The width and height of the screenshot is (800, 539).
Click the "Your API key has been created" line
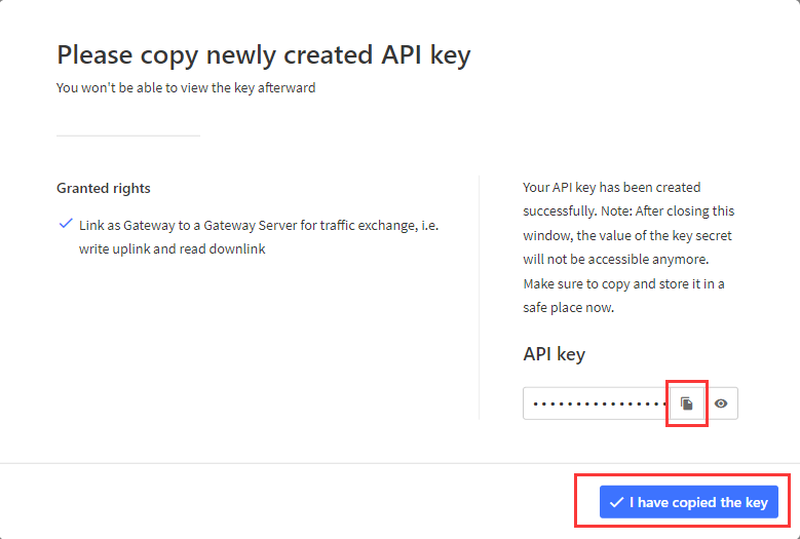pos(611,187)
